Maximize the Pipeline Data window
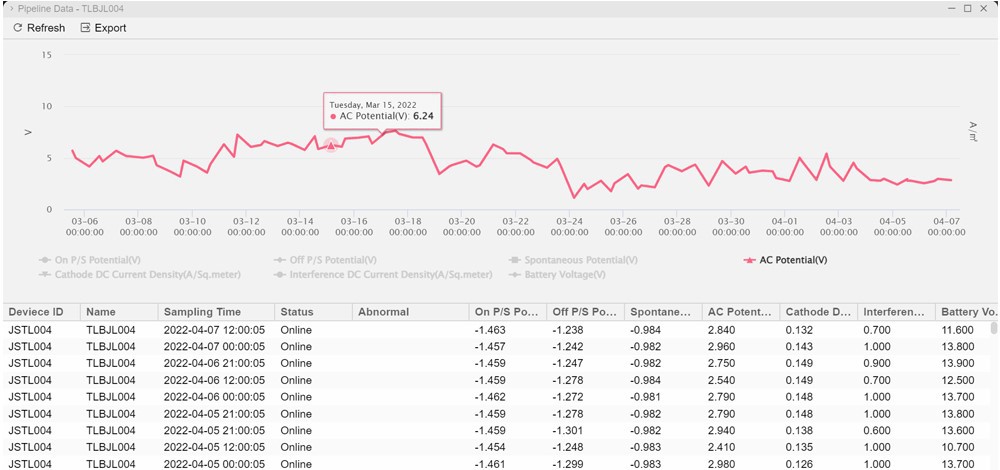The height and width of the screenshot is (470, 1000). pyautogui.click(x=967, y=8)
